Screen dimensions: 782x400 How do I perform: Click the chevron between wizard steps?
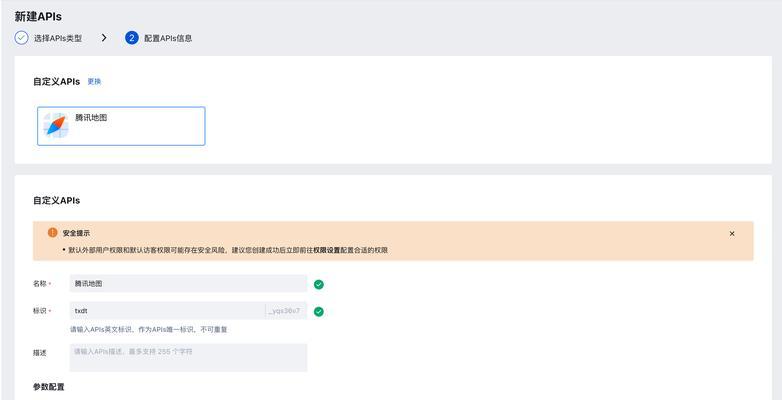[104, 38]
